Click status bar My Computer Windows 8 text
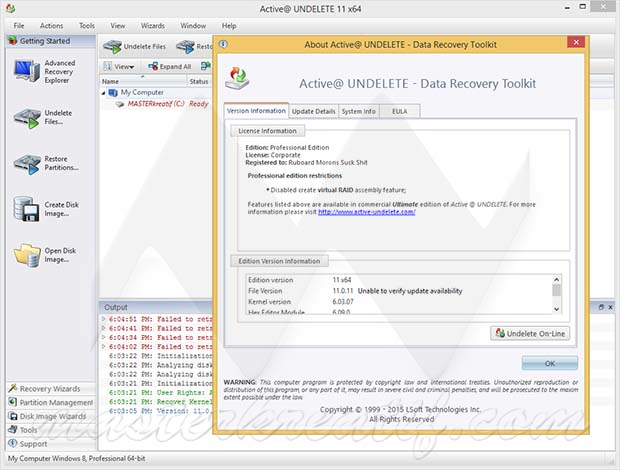Viewport: 620px width, 470px height. 76,459
